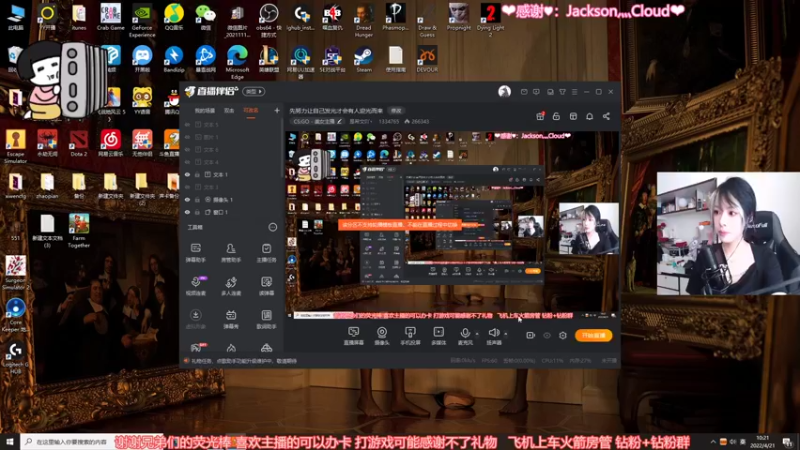The image size is (800, 450).
Task: Toggle the lock on layer 文本 1
Action: [x=197, y=174]
